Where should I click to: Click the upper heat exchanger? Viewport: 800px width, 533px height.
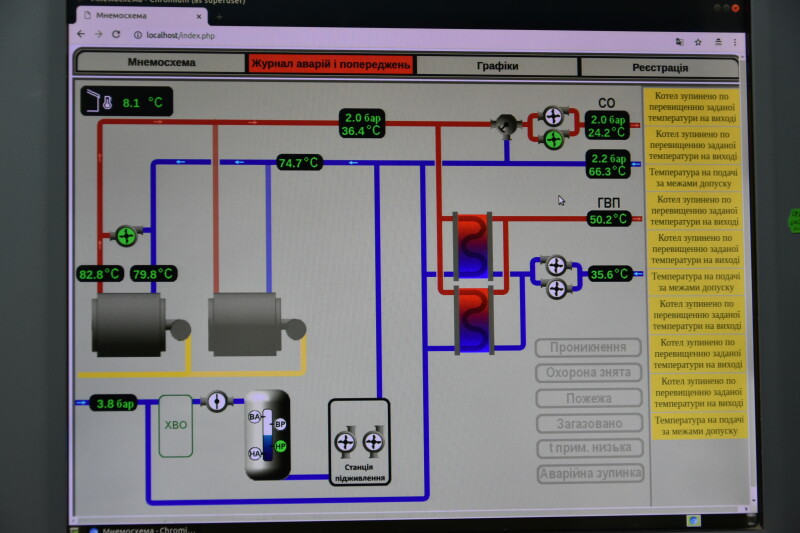click(473, 246)
